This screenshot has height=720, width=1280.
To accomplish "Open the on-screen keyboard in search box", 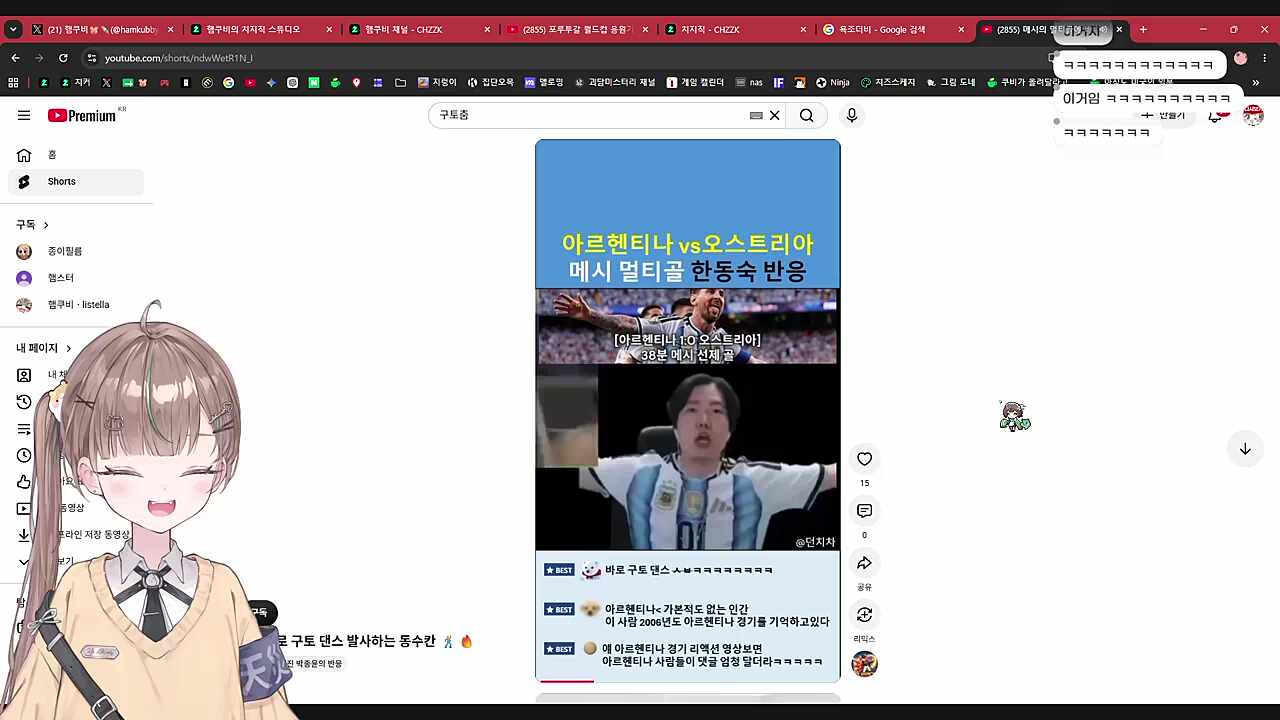I will 756,115.
